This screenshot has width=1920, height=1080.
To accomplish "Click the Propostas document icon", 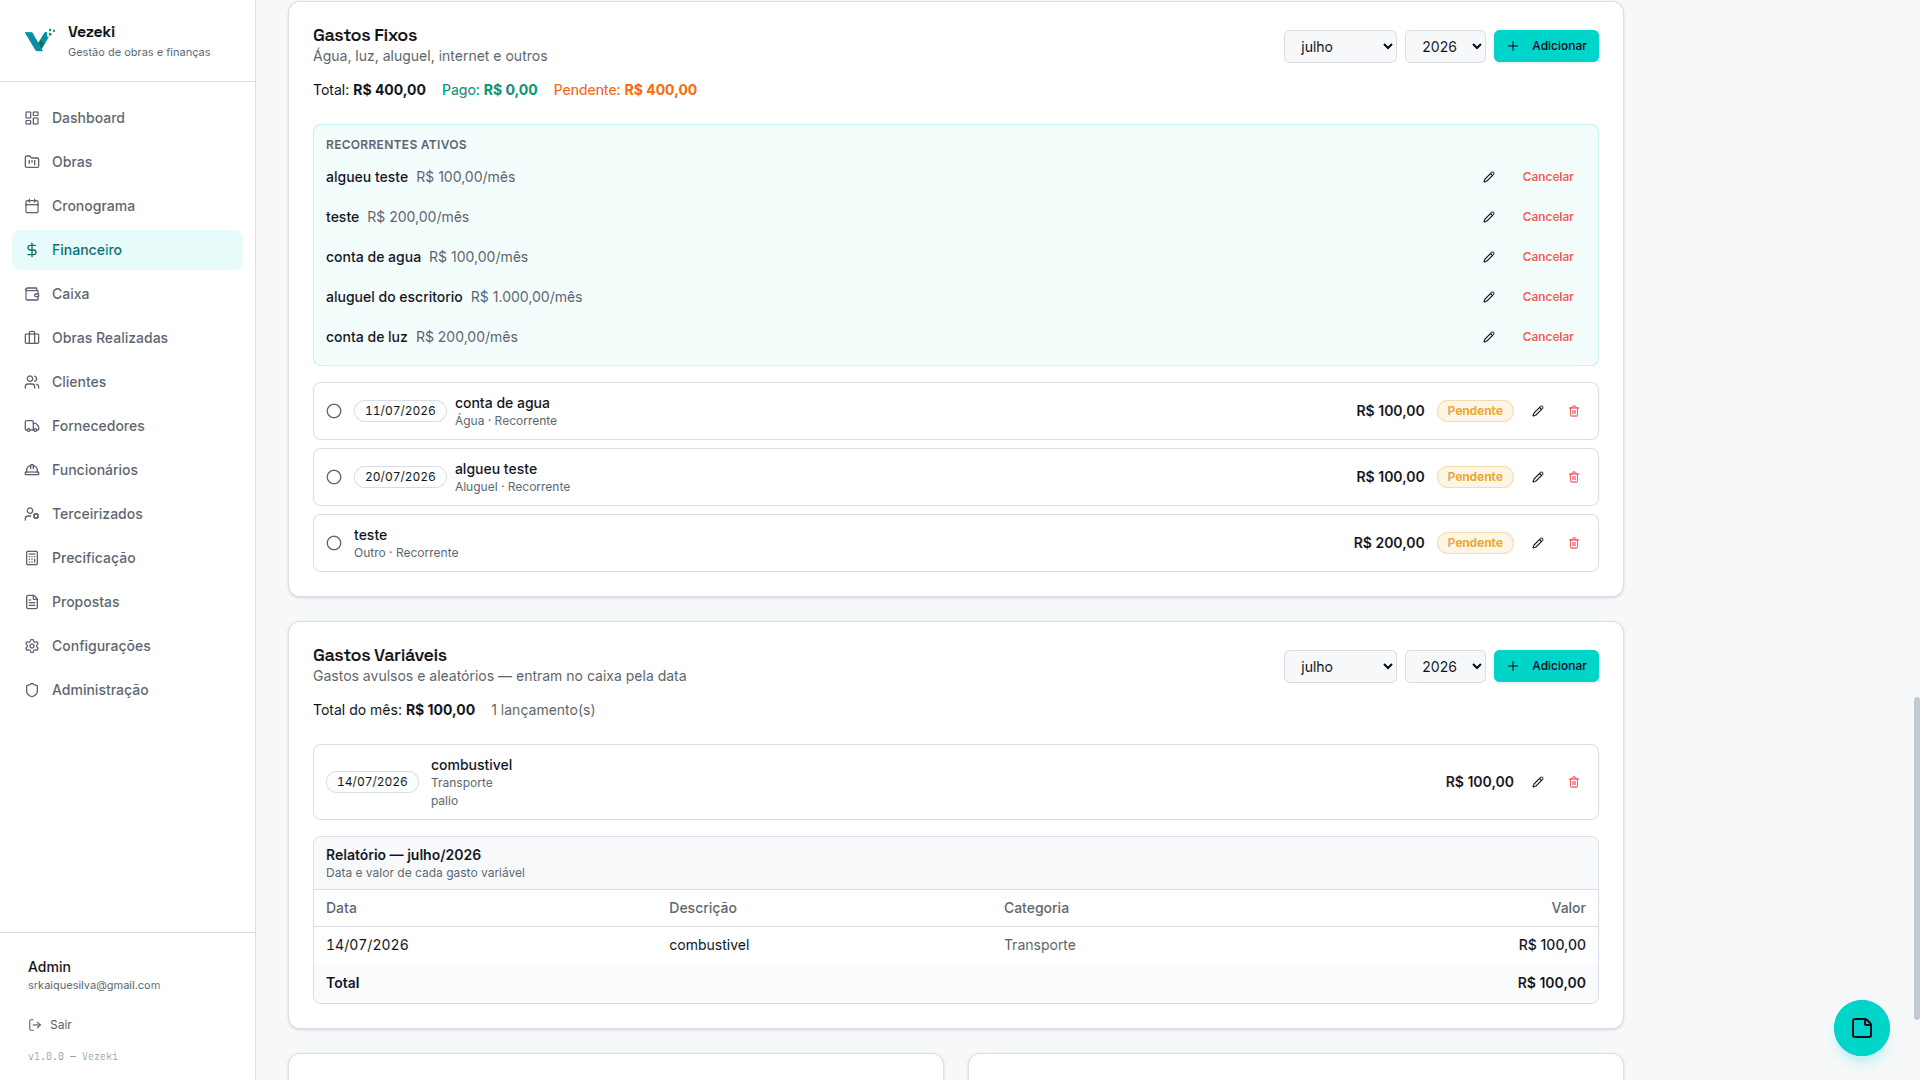I will (32, 602).
